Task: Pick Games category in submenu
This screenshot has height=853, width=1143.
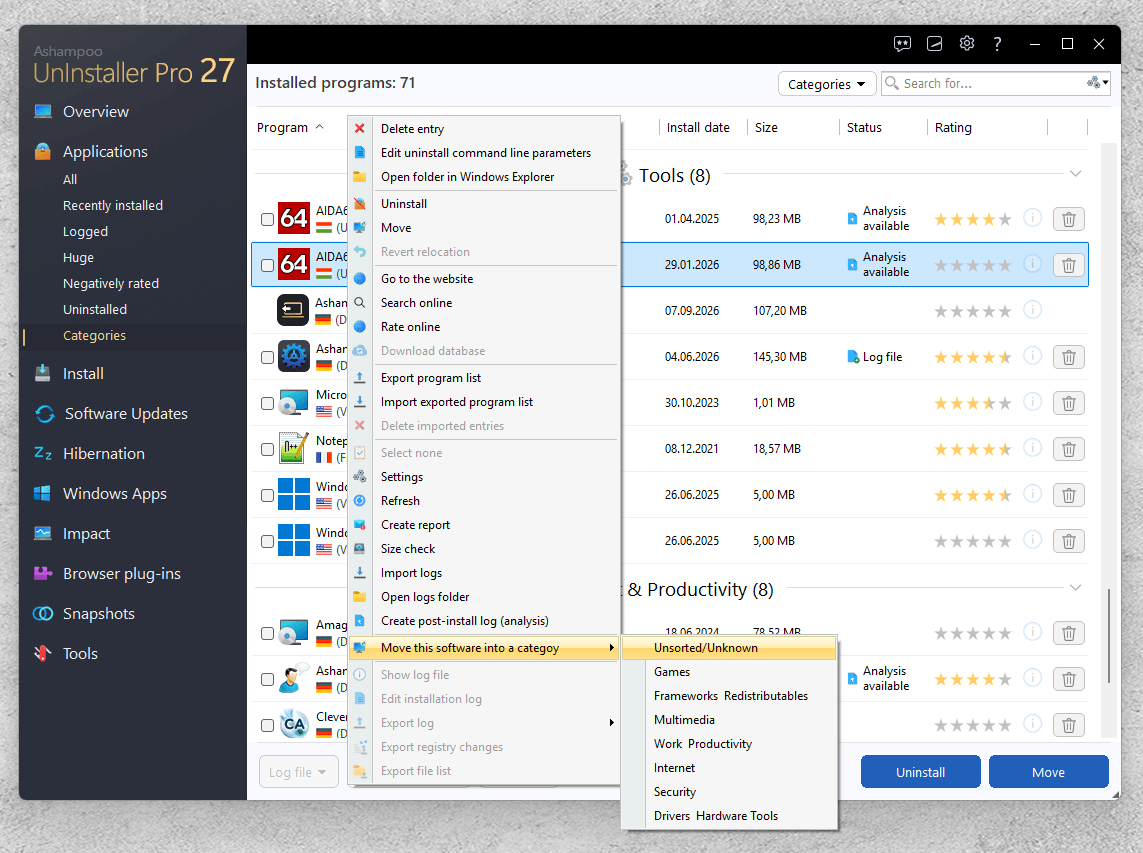Action: [672, 671]
